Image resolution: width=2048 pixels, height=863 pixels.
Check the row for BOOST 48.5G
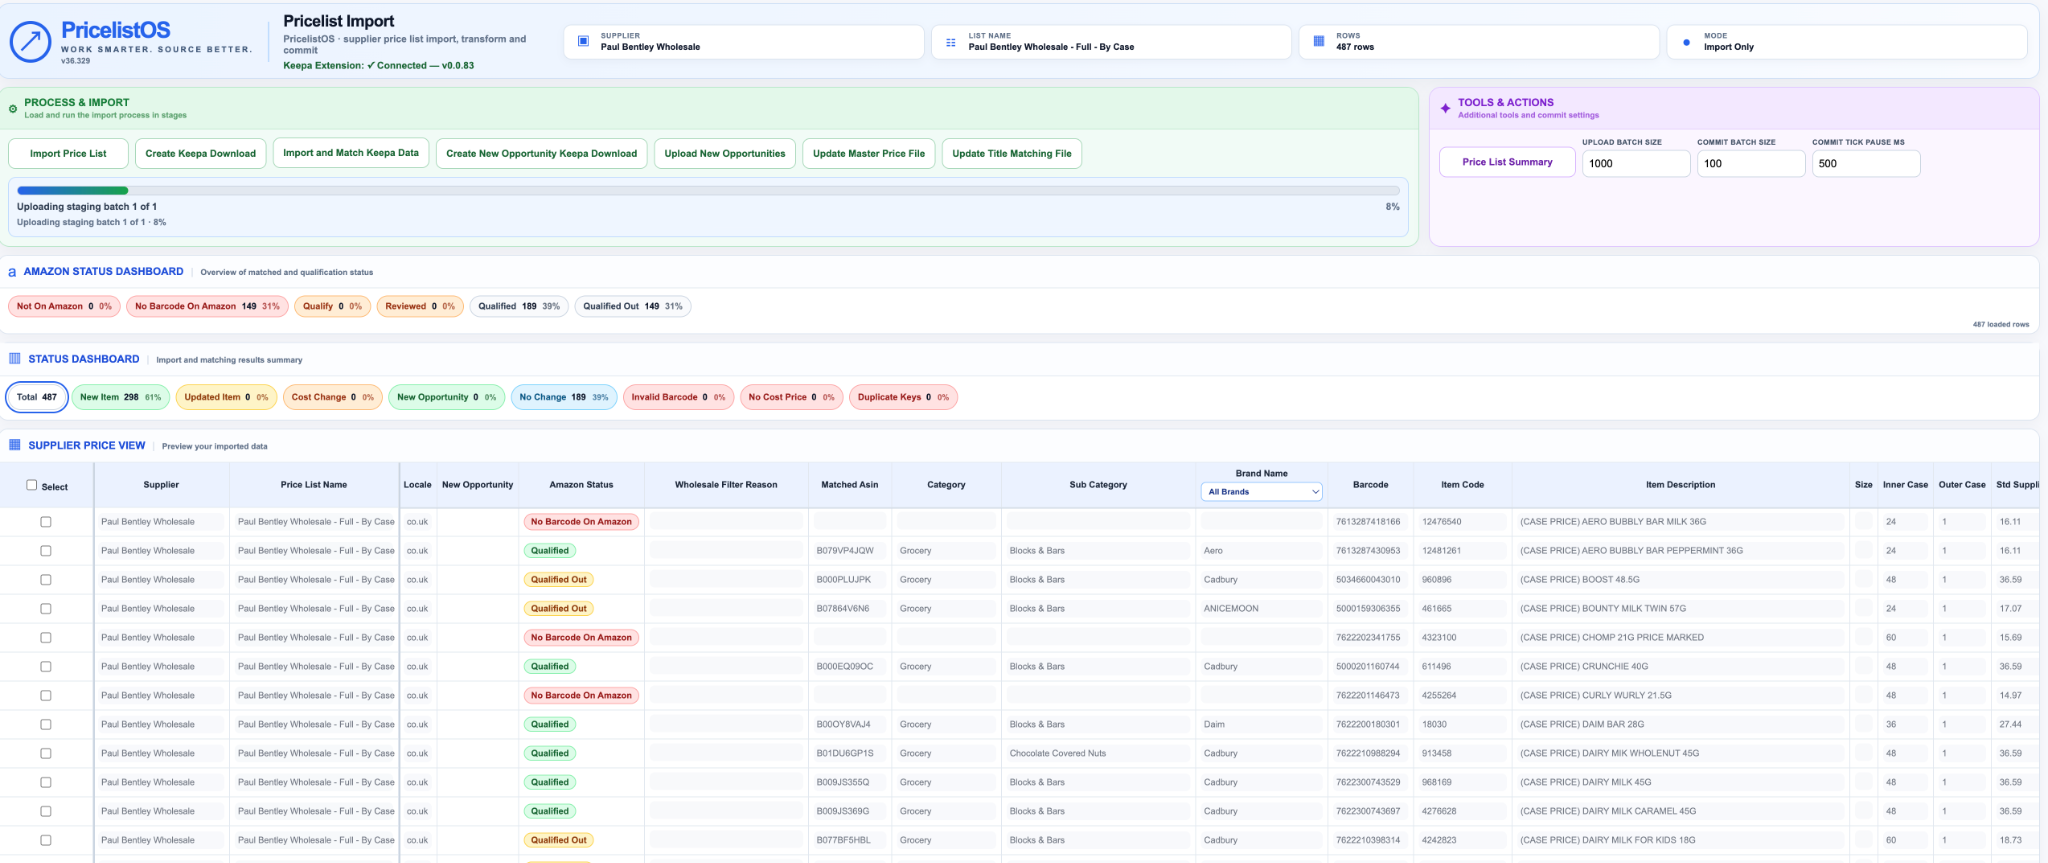click(45, 580)
